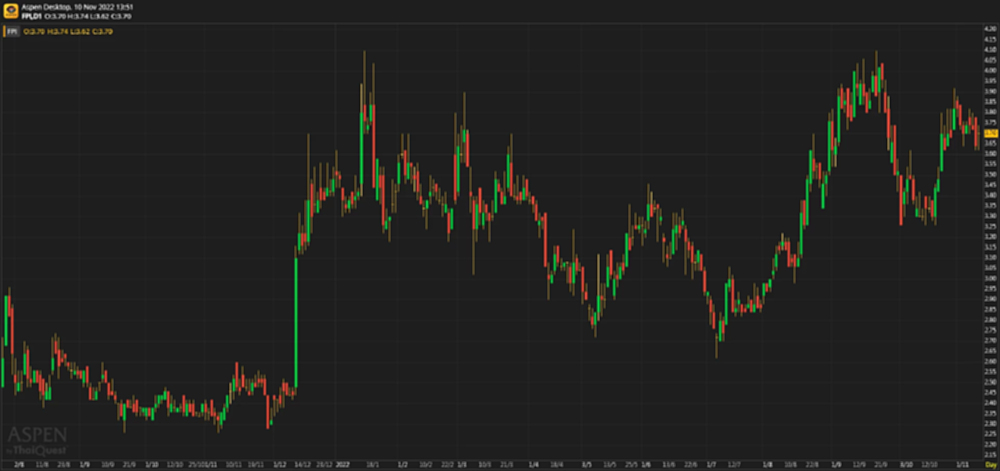The image size is (1000, 471).
Task: Click the 1/9 date label at far left
Action: (85, 464)
